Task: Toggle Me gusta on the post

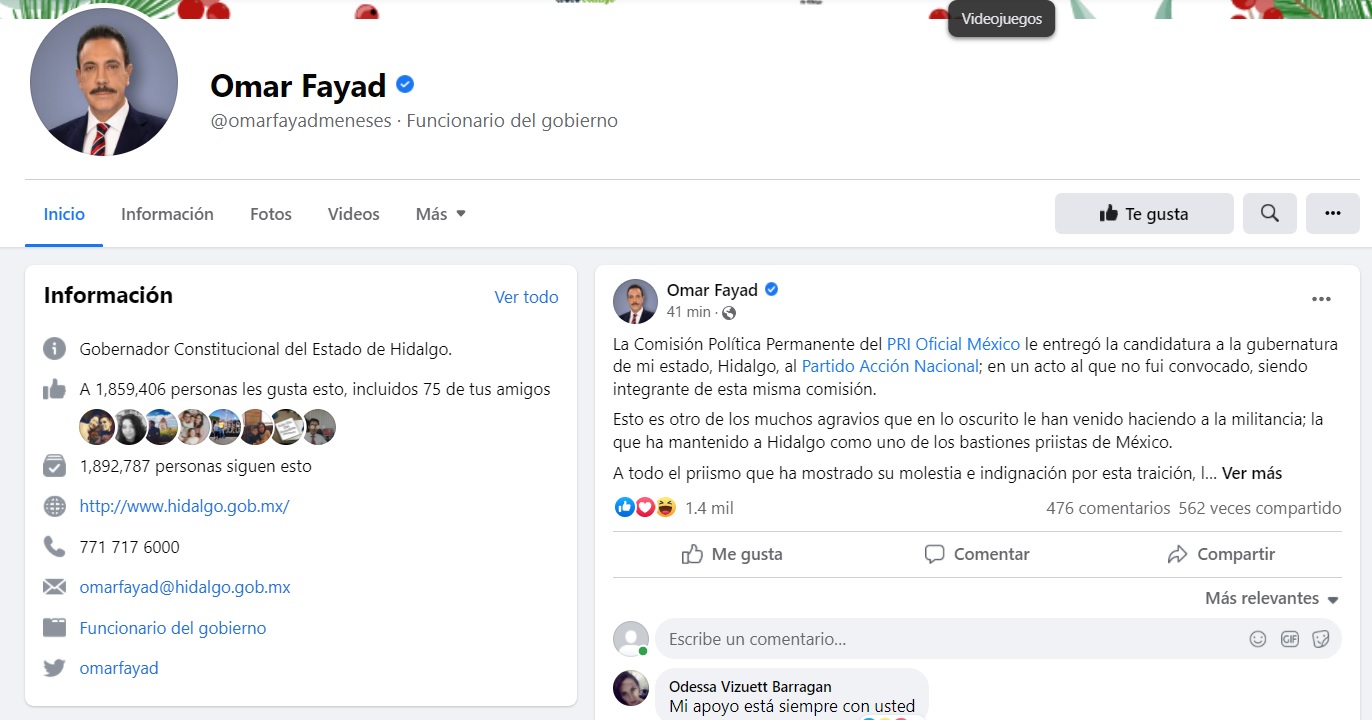Action: tap(732, 554)
